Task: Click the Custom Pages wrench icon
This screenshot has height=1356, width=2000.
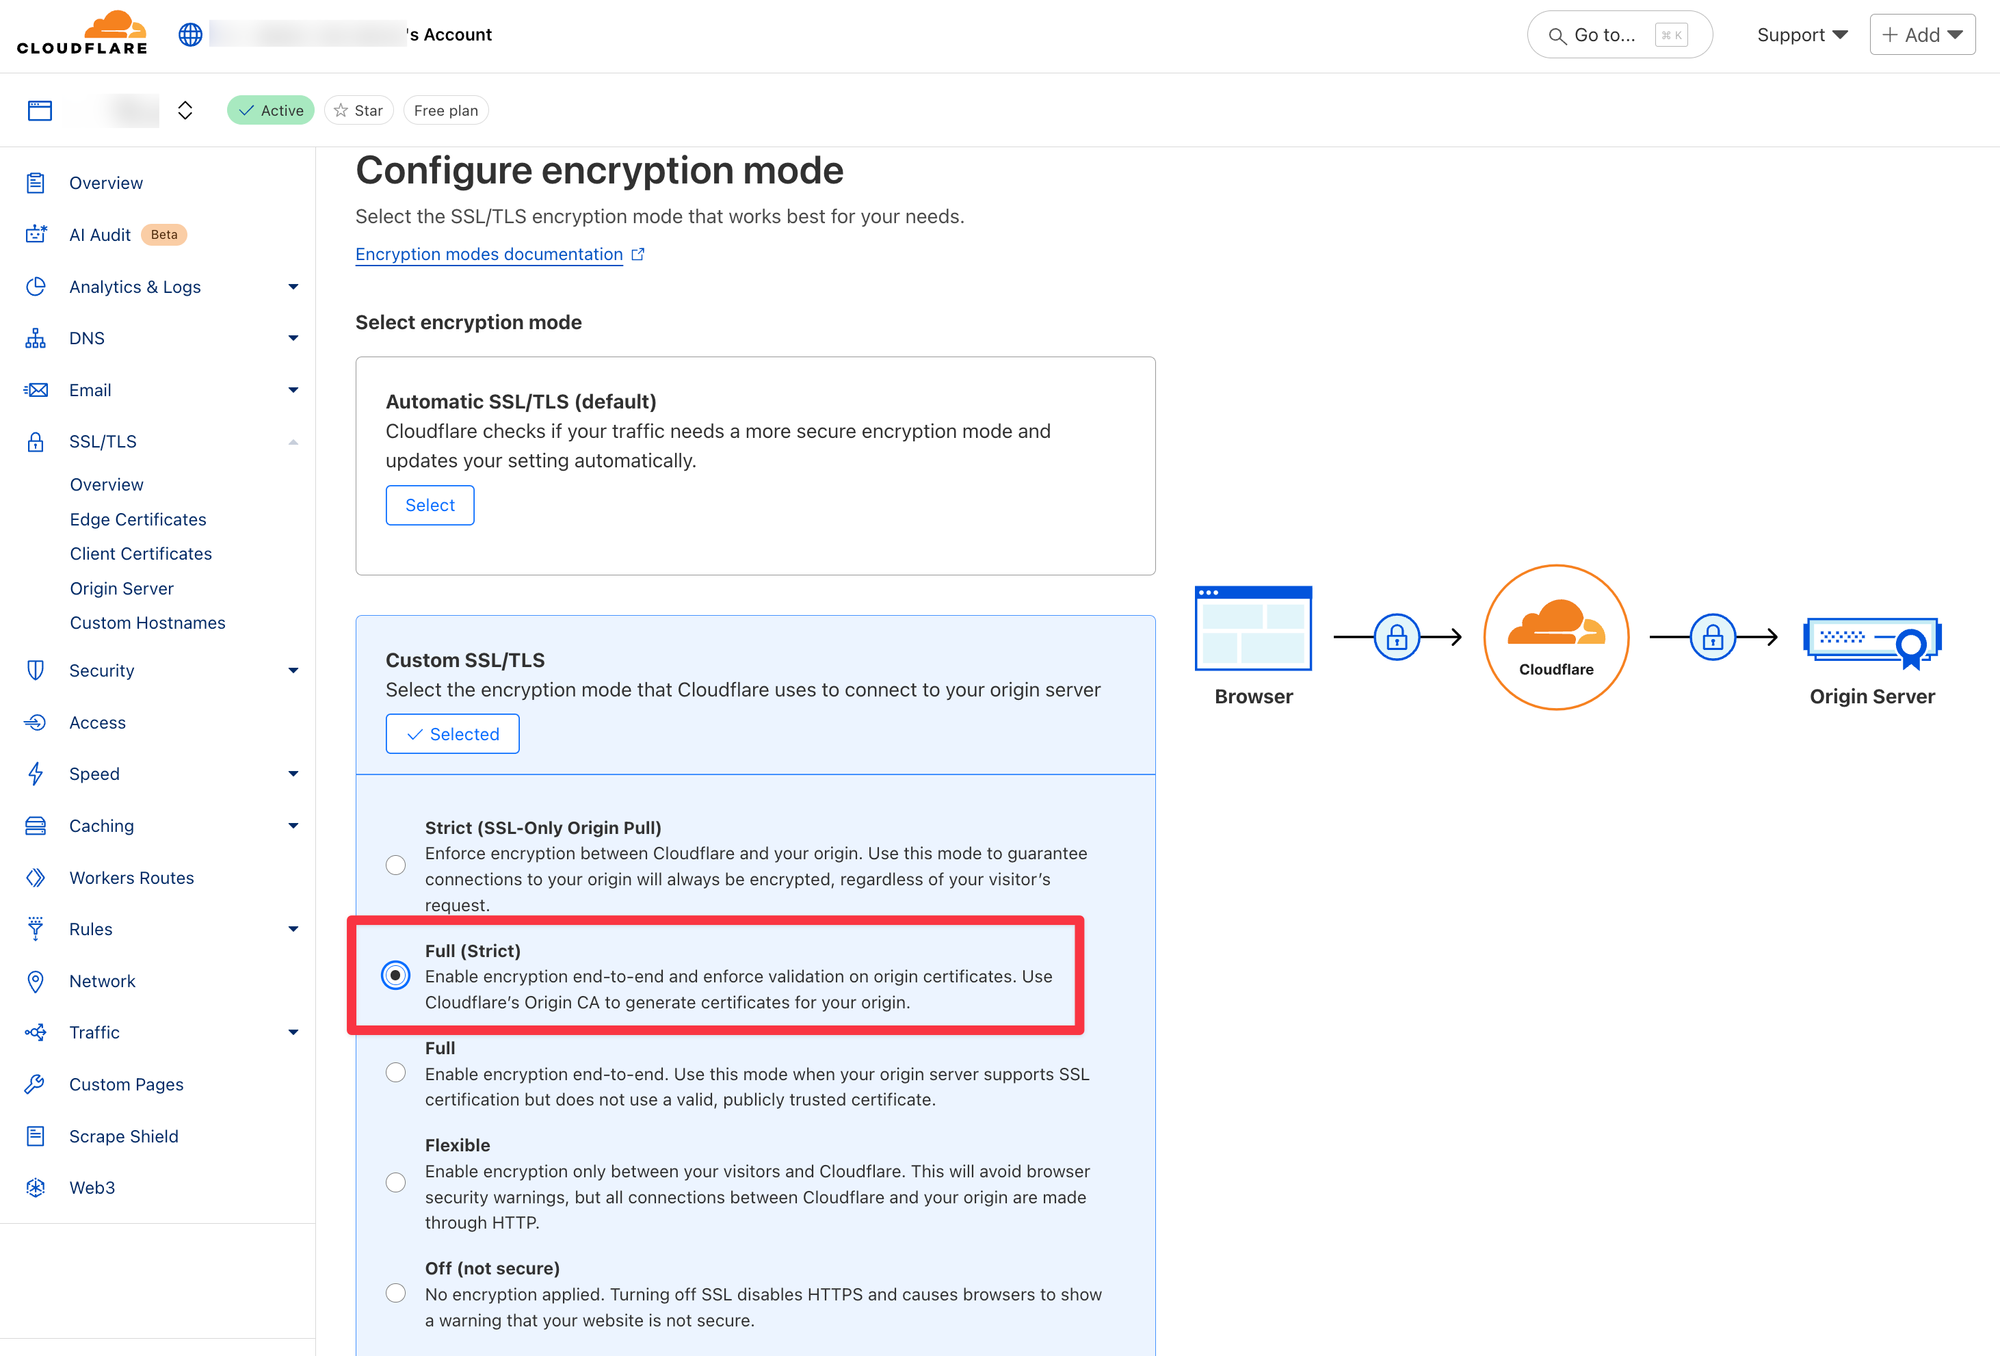Action: pos(36,1084)
